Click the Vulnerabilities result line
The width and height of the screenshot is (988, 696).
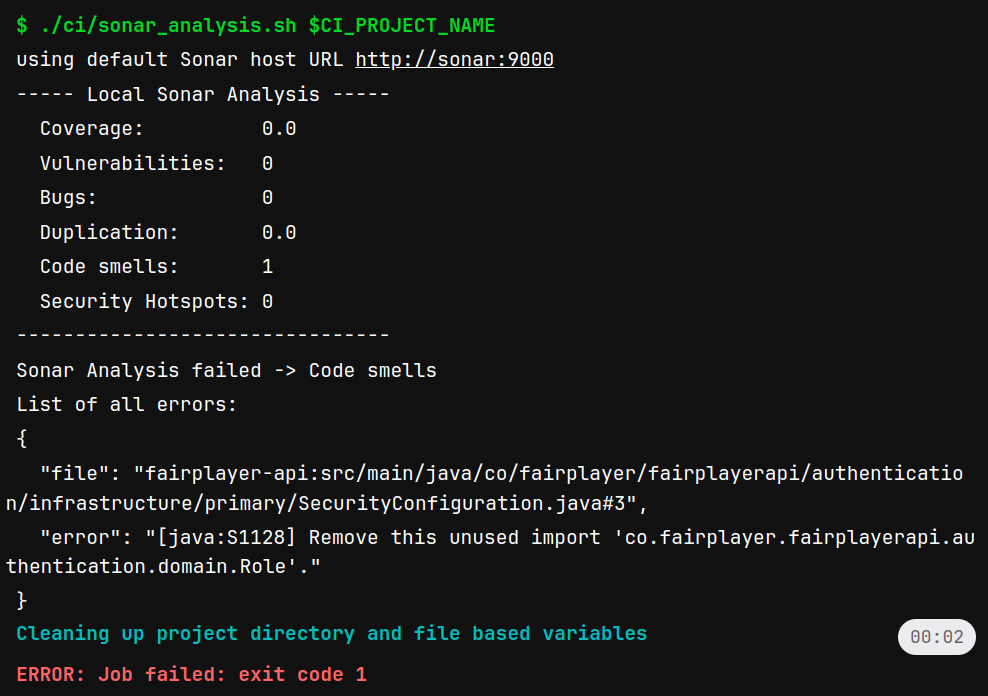[155, 163]
